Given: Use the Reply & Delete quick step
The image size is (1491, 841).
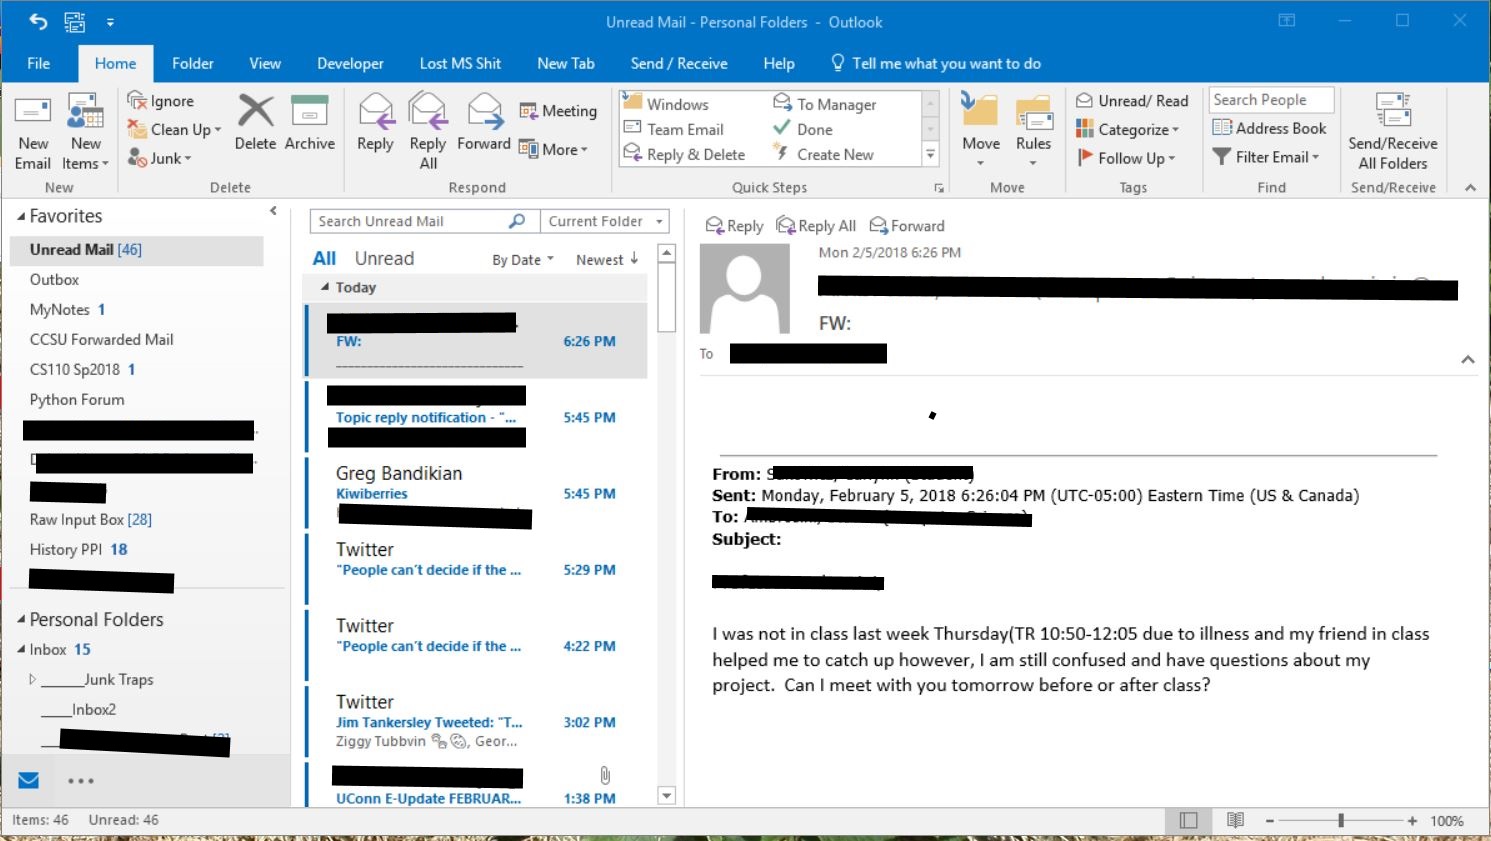Looking at the screenshot, I should (685, 154).
